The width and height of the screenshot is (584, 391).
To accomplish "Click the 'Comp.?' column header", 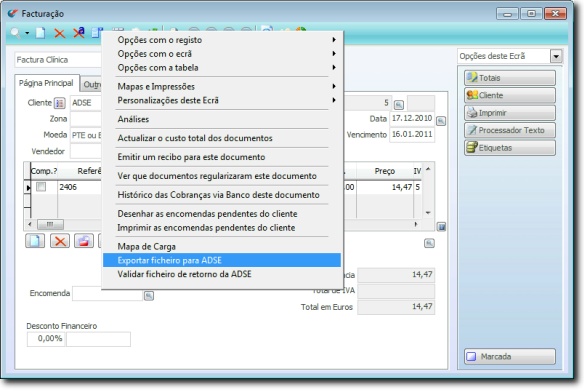I will [44, 171].
